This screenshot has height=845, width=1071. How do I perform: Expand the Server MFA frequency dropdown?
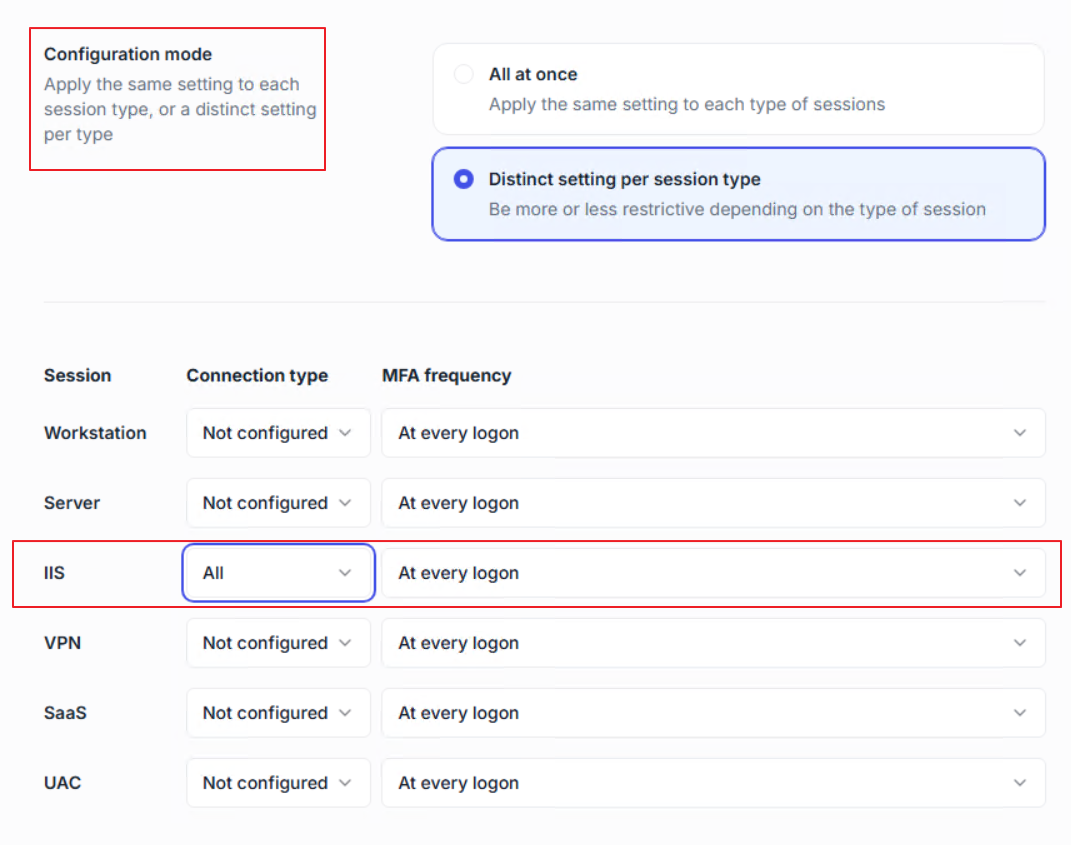coord(712,503)
